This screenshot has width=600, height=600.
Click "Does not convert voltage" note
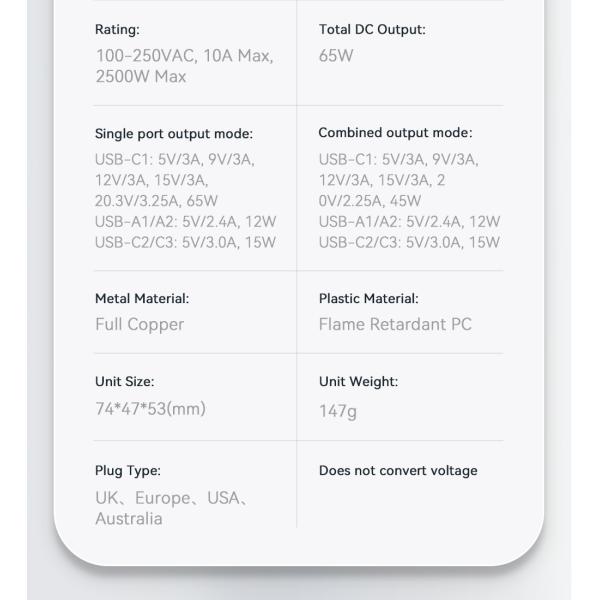click(398, 470)
